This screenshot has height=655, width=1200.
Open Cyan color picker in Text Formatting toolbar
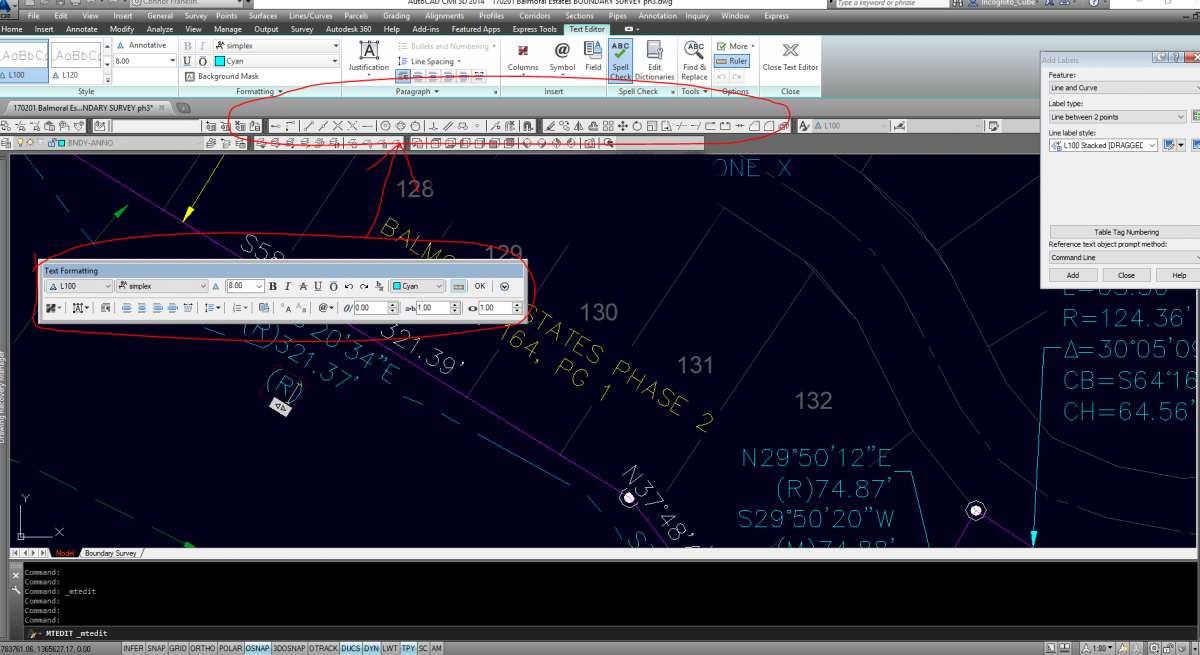tap(417, 286)
